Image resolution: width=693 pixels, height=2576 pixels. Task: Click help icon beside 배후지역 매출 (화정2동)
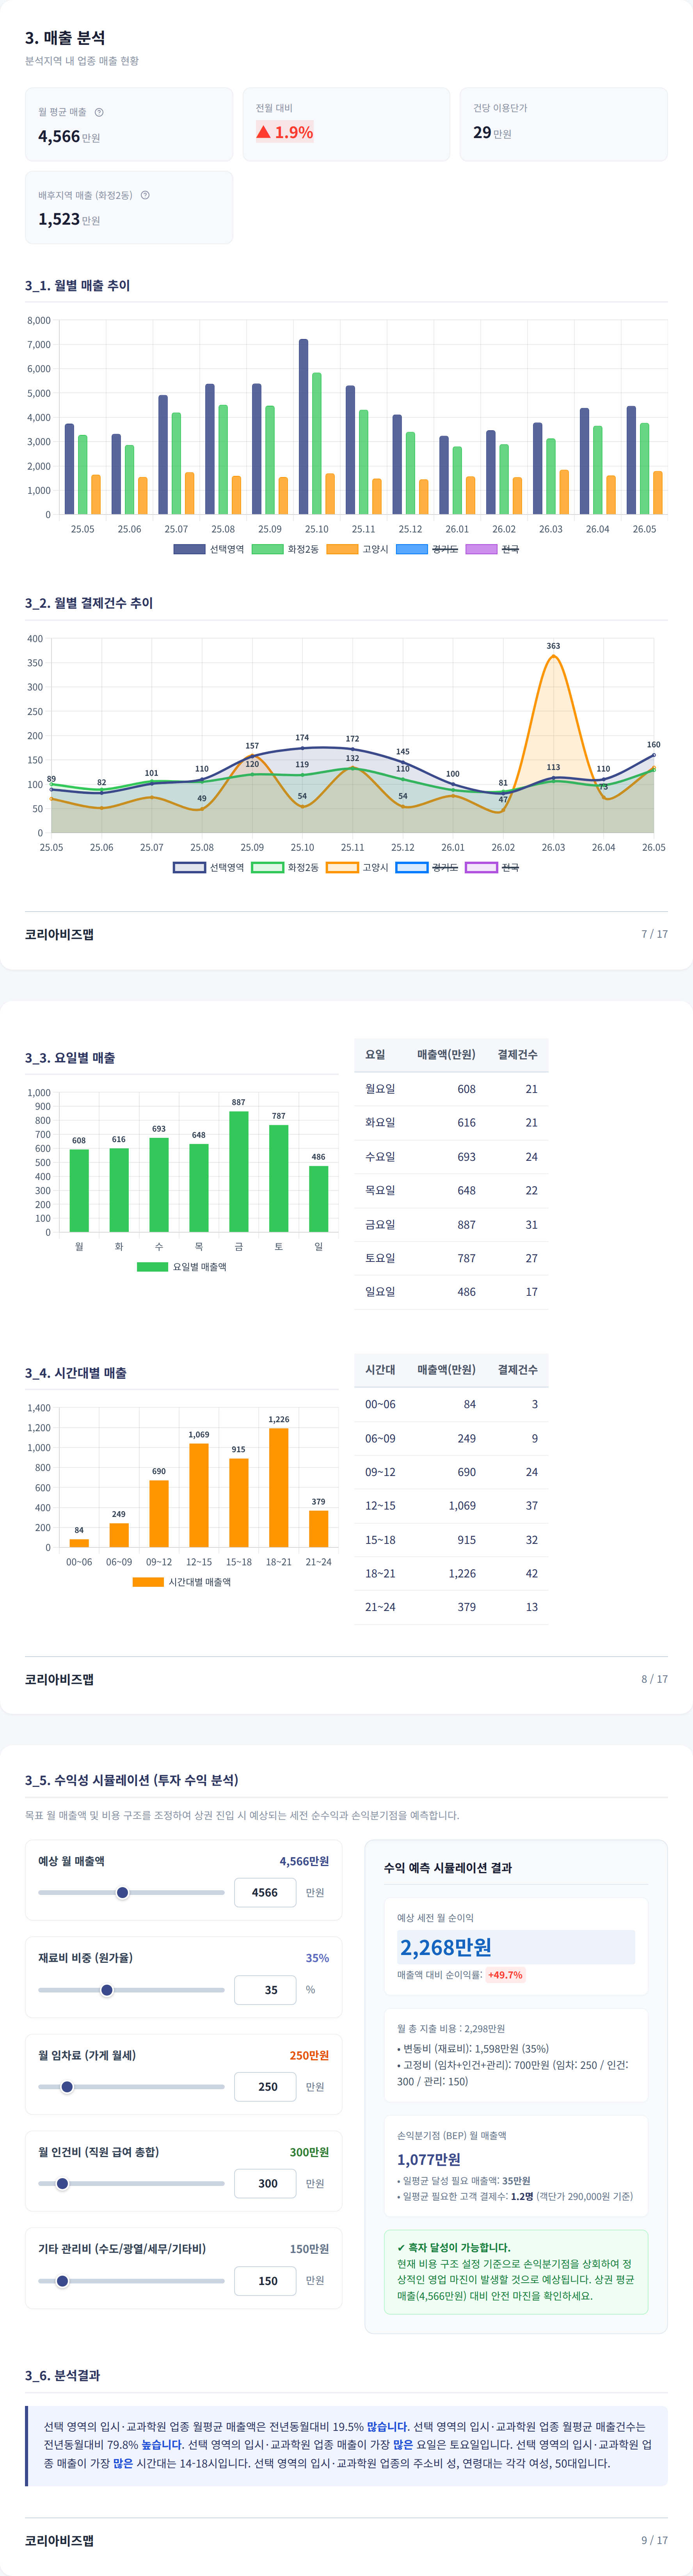click(x=145, y=195)
